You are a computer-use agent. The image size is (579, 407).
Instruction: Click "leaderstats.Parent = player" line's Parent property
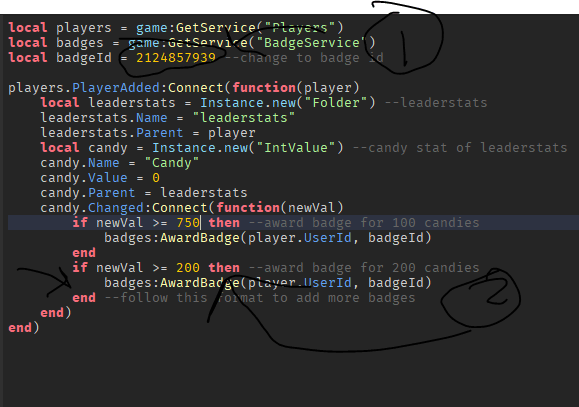(160, 133)
